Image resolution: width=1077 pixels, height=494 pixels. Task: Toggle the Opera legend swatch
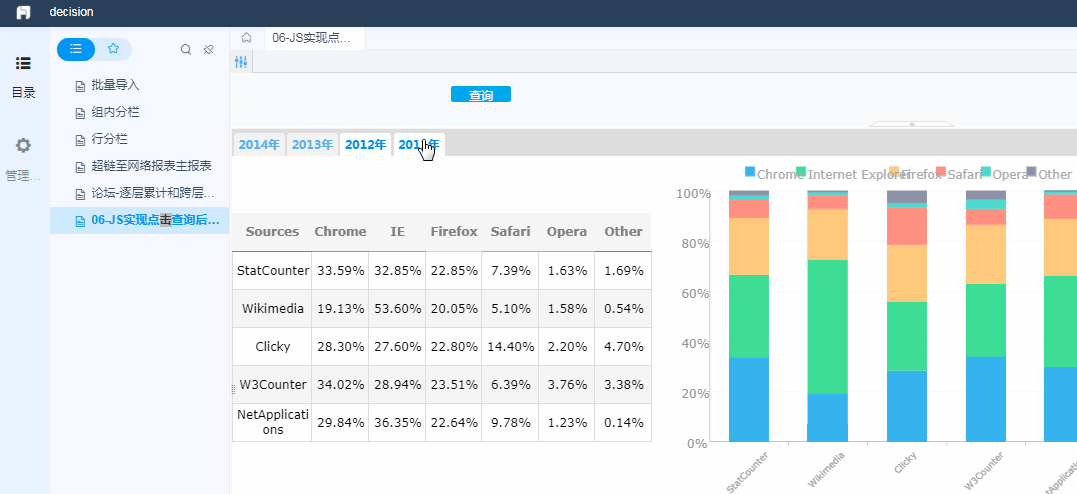point(986,171)
